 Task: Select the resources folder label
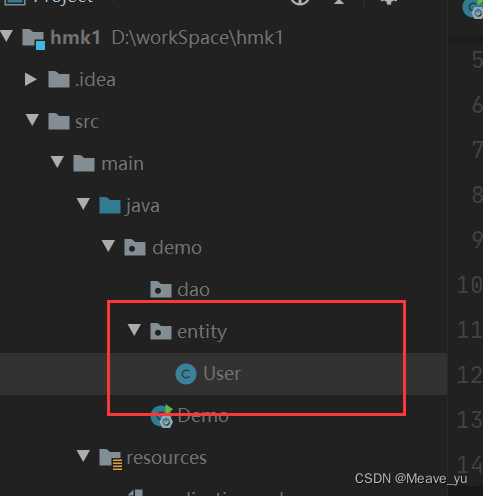click(x=167, y=458)
